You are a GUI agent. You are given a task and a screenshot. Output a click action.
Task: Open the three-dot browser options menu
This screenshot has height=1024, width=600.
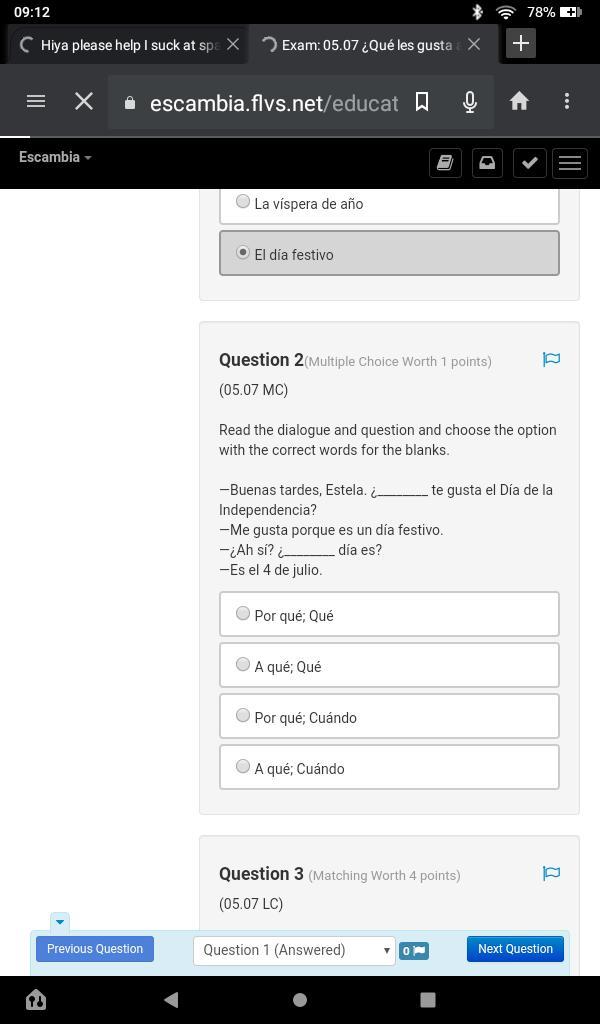(x=567, y=101)
